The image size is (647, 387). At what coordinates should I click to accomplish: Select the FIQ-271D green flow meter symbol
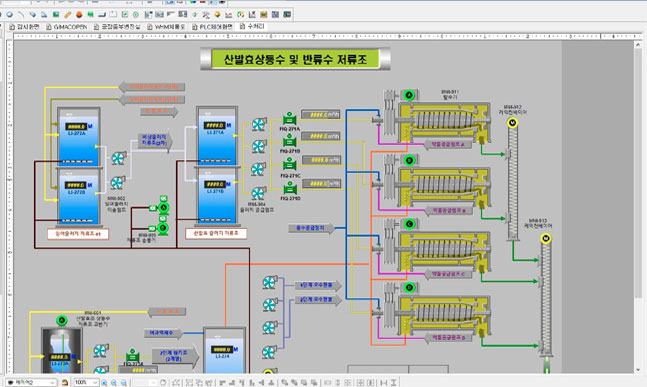point(290,189)
